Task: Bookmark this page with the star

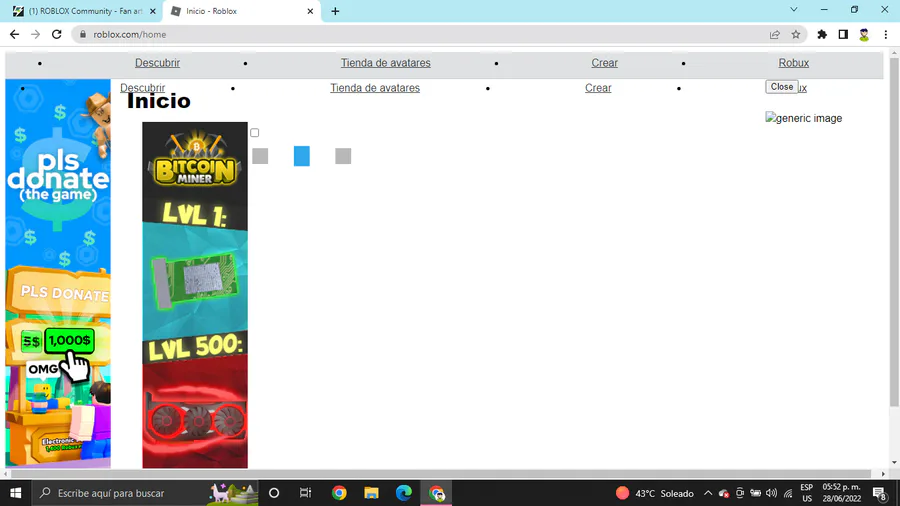Action: tap(796, 34)
